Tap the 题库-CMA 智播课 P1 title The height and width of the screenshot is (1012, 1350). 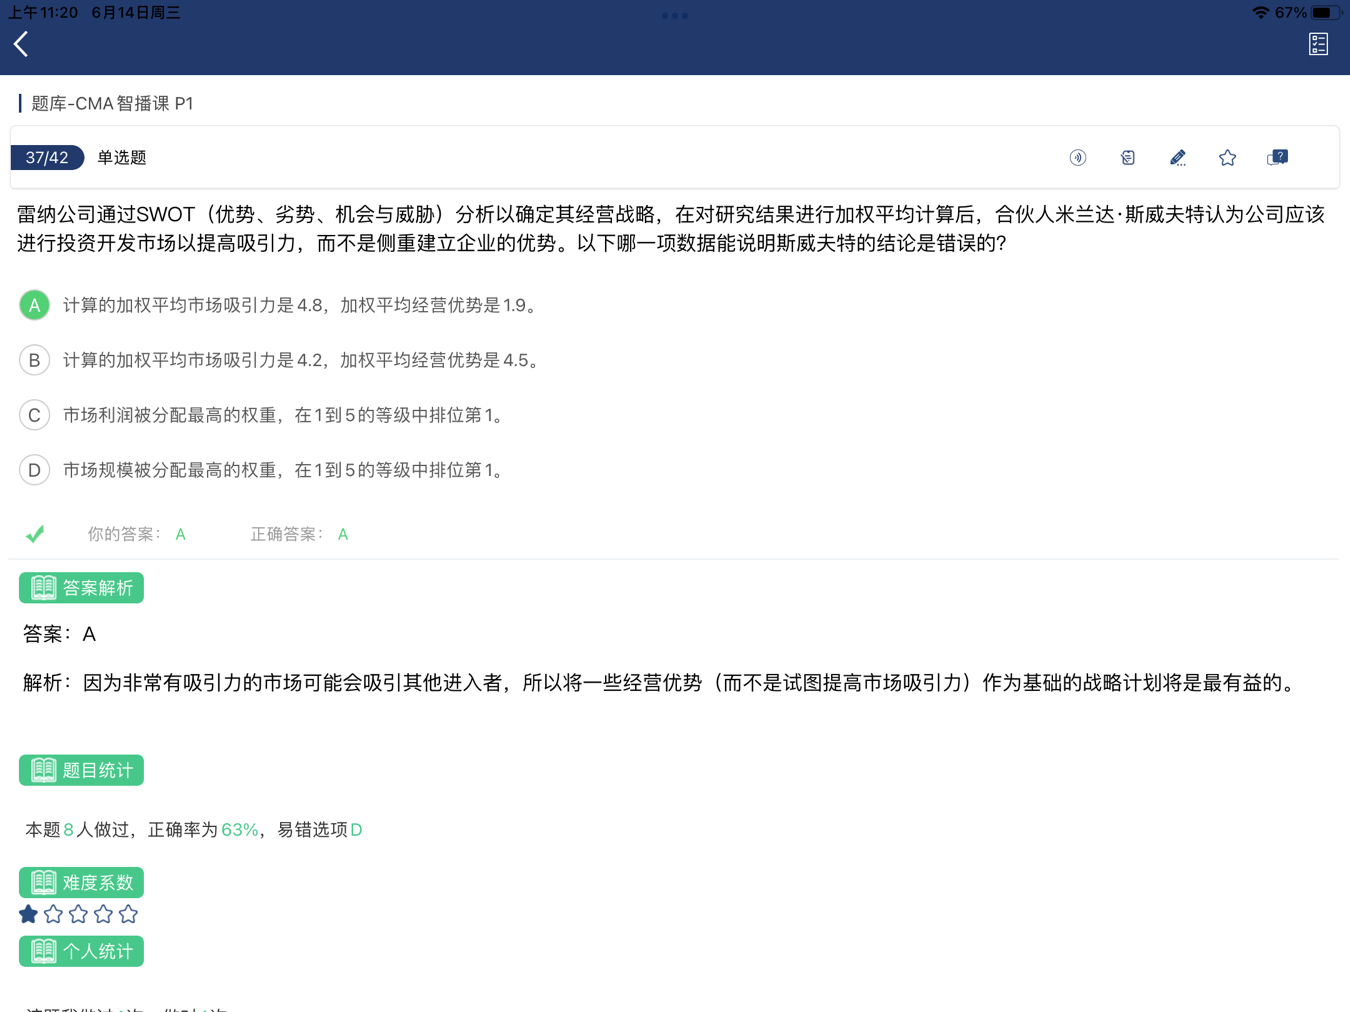(x=112, y=103)
